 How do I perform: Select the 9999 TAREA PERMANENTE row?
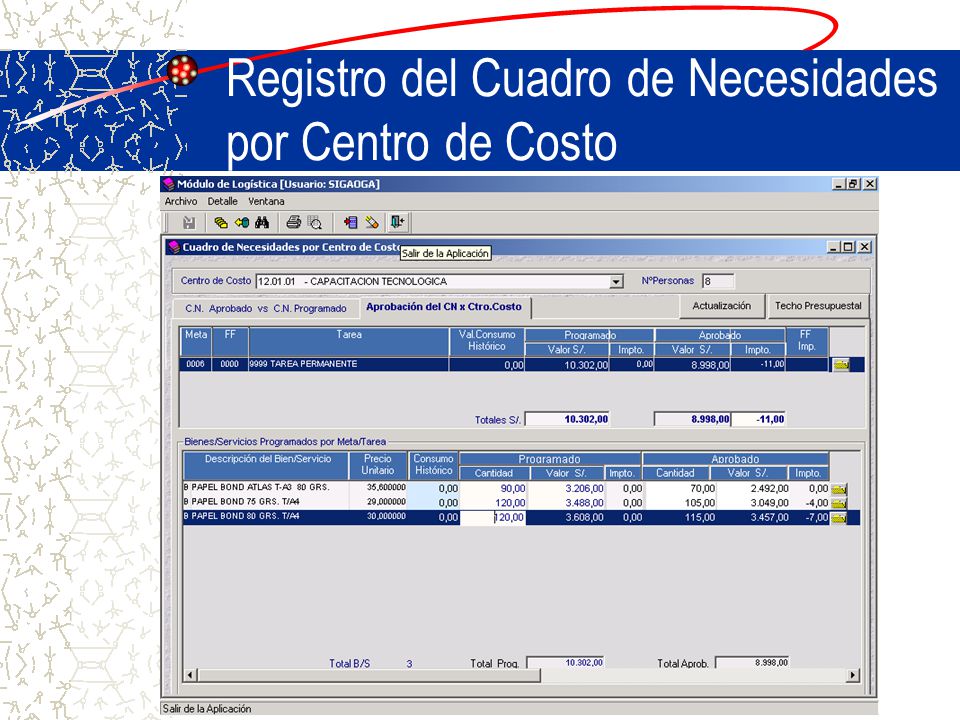522,365
